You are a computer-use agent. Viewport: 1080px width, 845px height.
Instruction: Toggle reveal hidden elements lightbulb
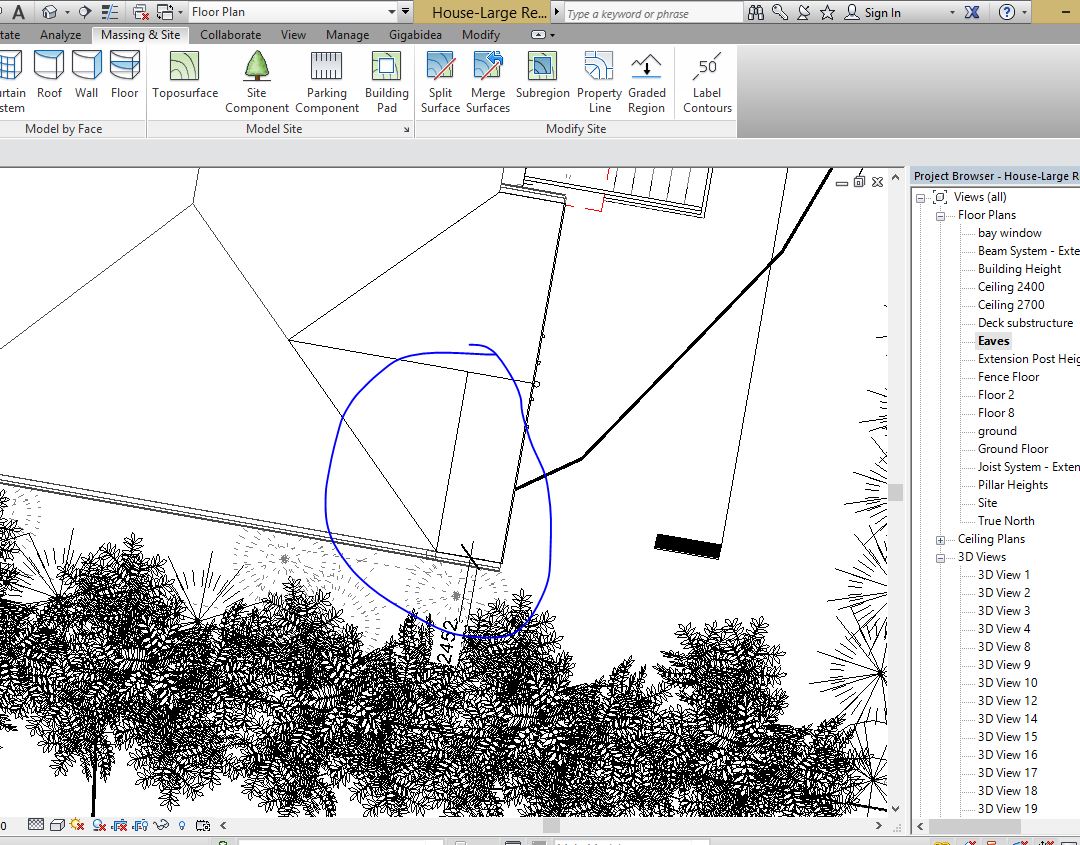(x=181, y=826)
